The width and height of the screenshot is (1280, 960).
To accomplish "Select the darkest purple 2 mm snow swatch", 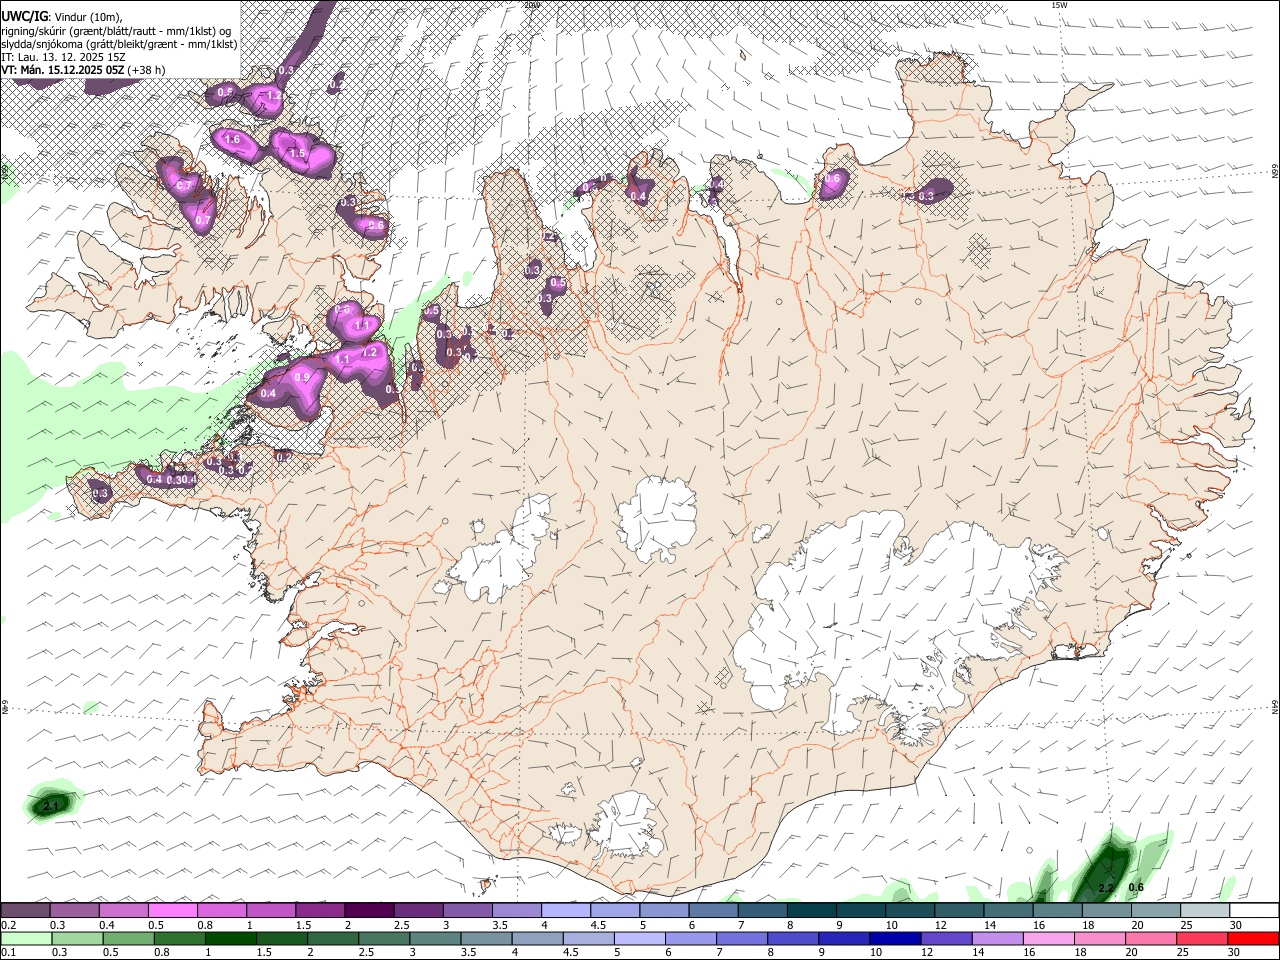I will point(368,911).
